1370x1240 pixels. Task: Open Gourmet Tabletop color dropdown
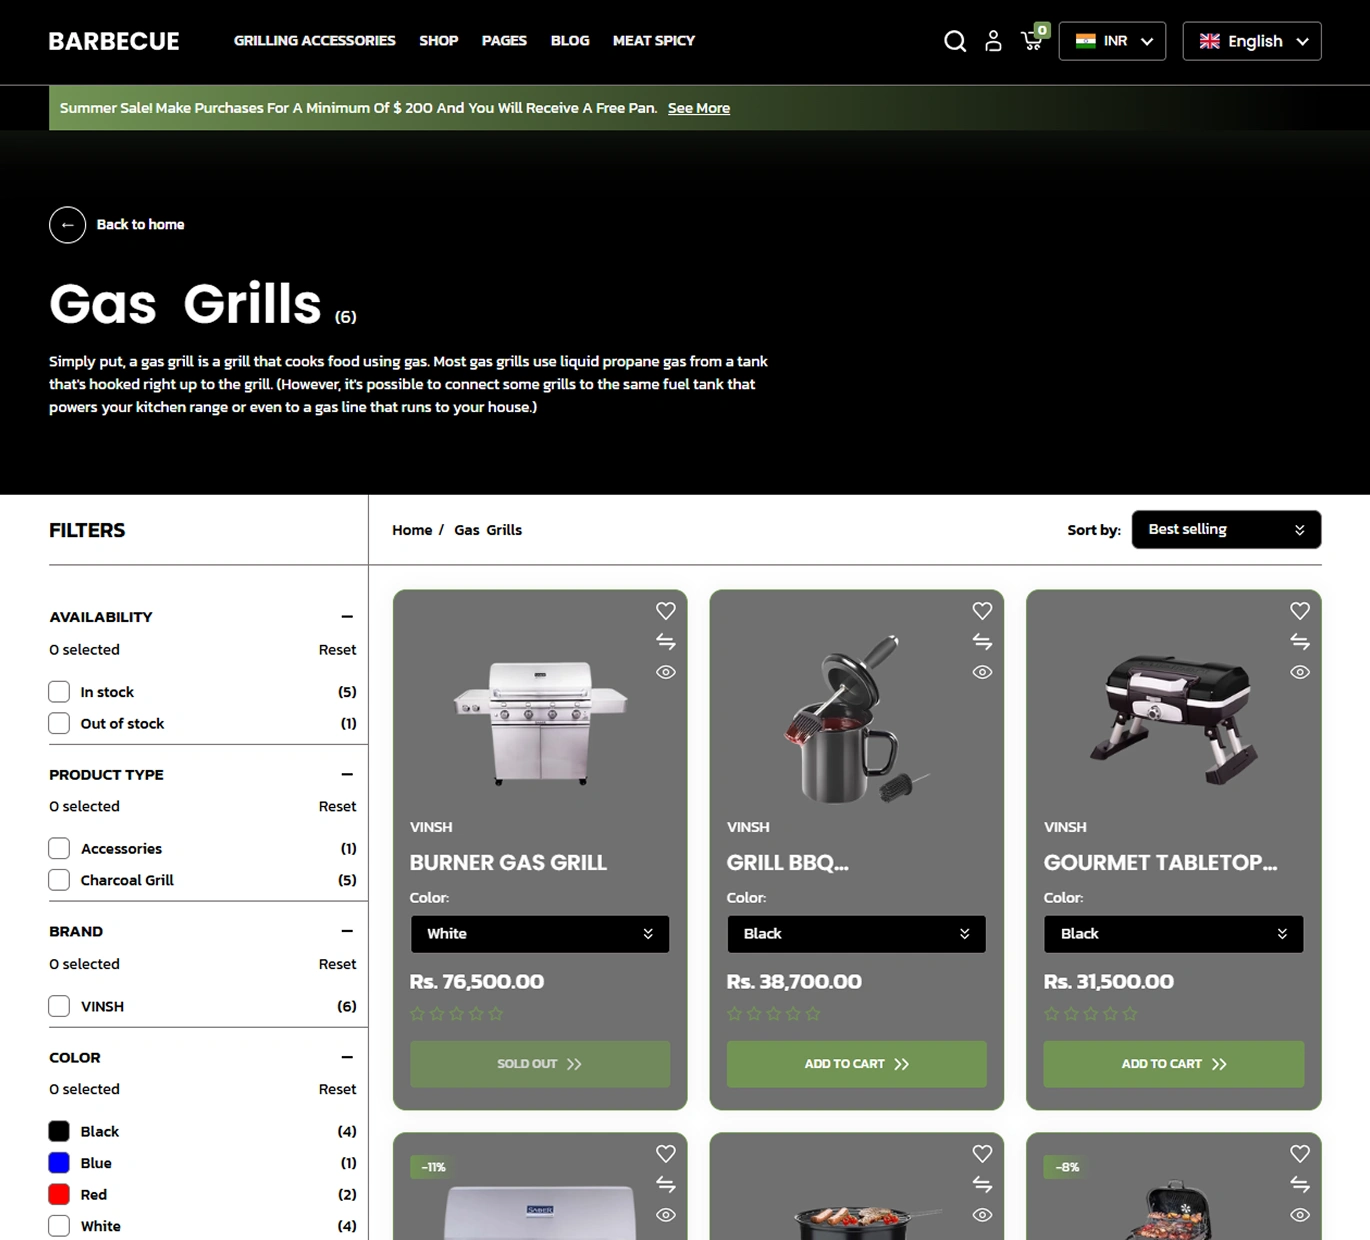[1174, 934]
